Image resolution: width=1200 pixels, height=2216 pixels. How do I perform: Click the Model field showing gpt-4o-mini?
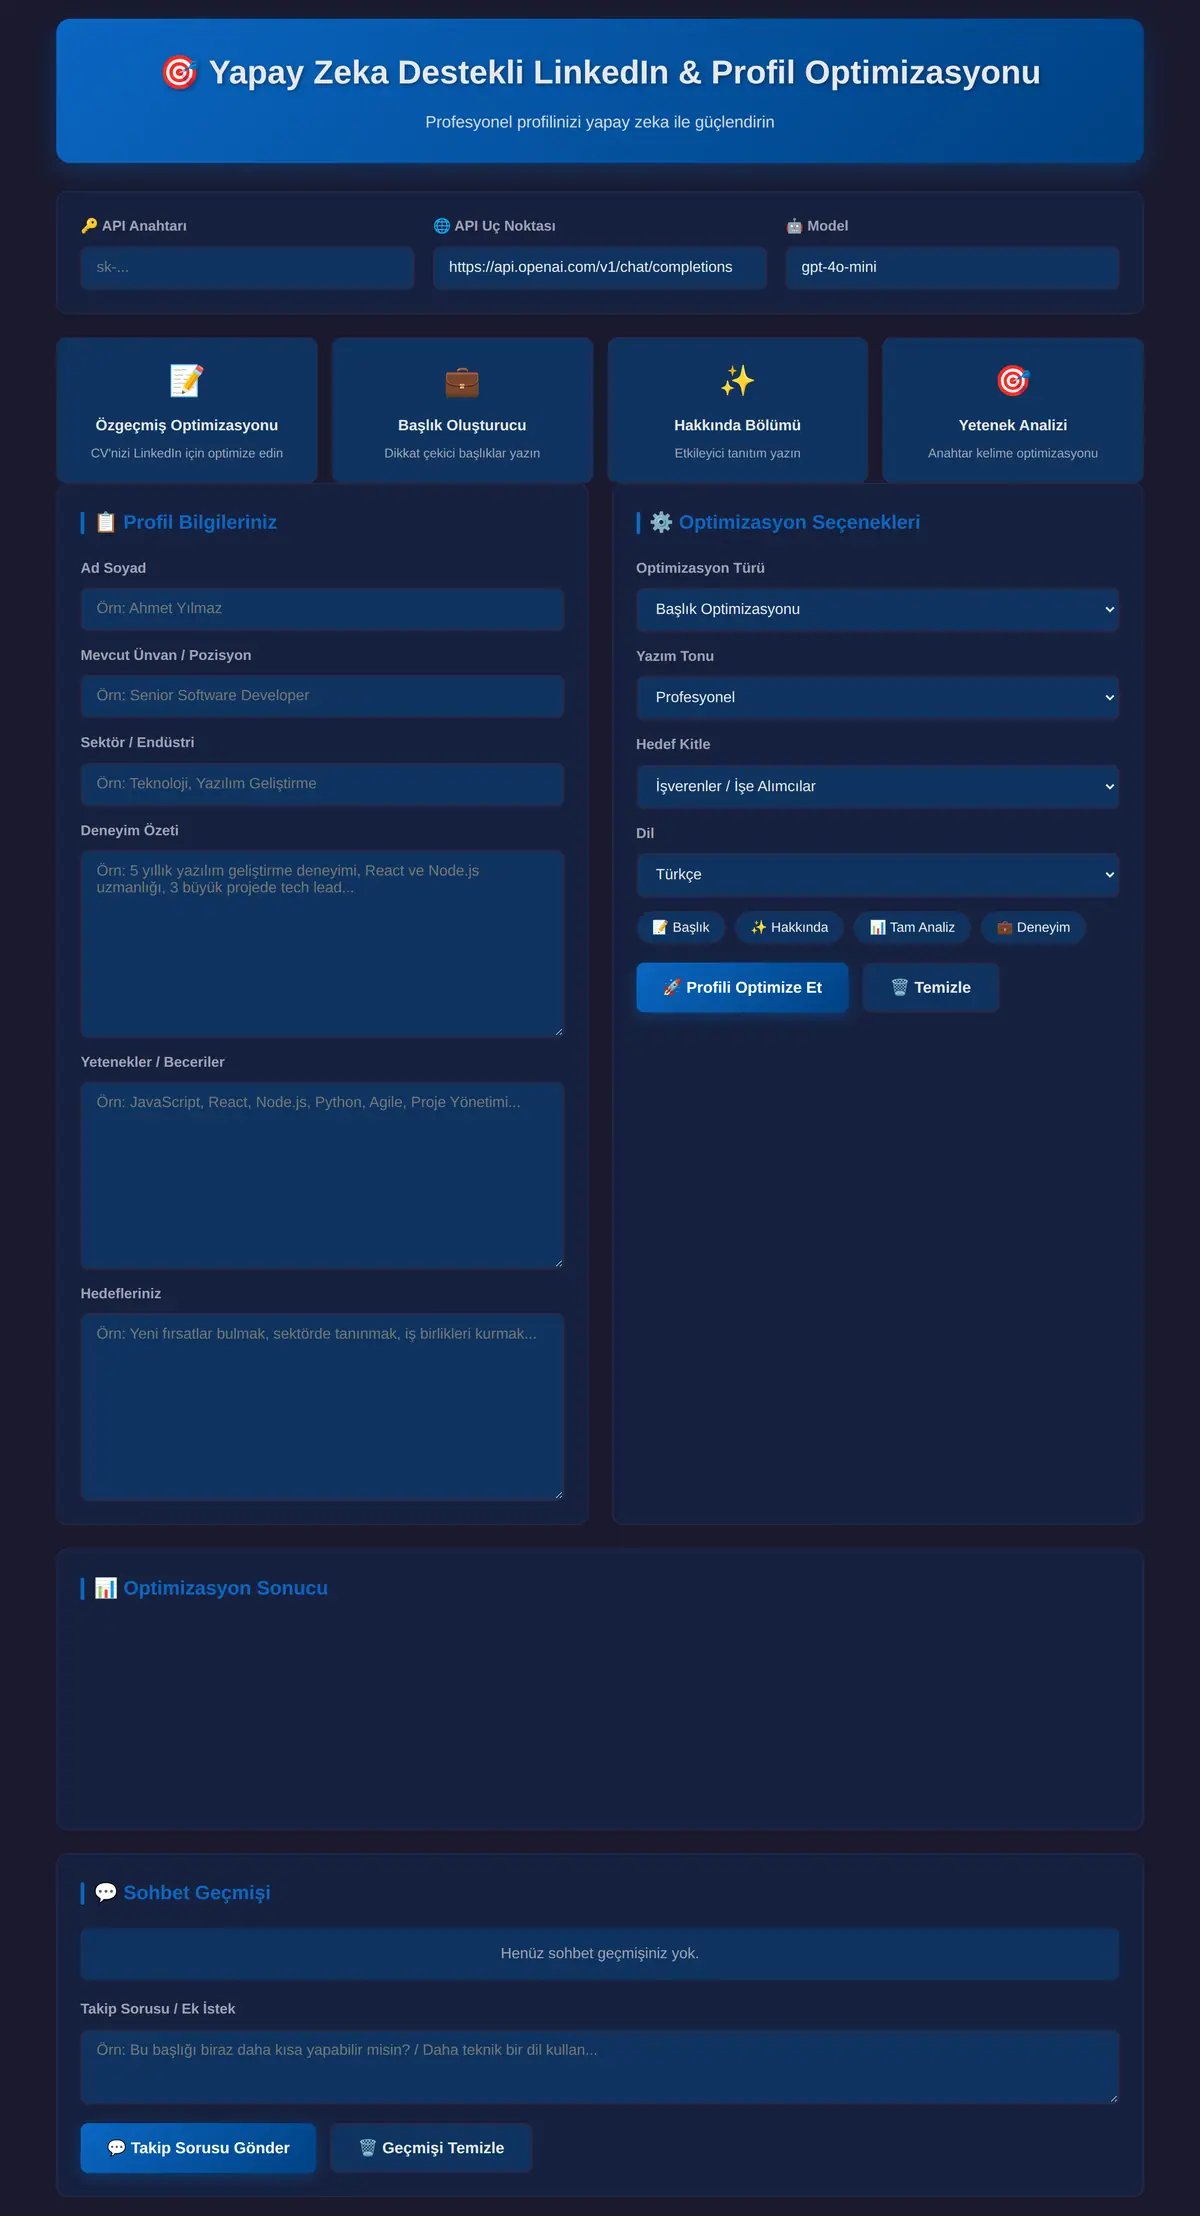tap(952, 268)
